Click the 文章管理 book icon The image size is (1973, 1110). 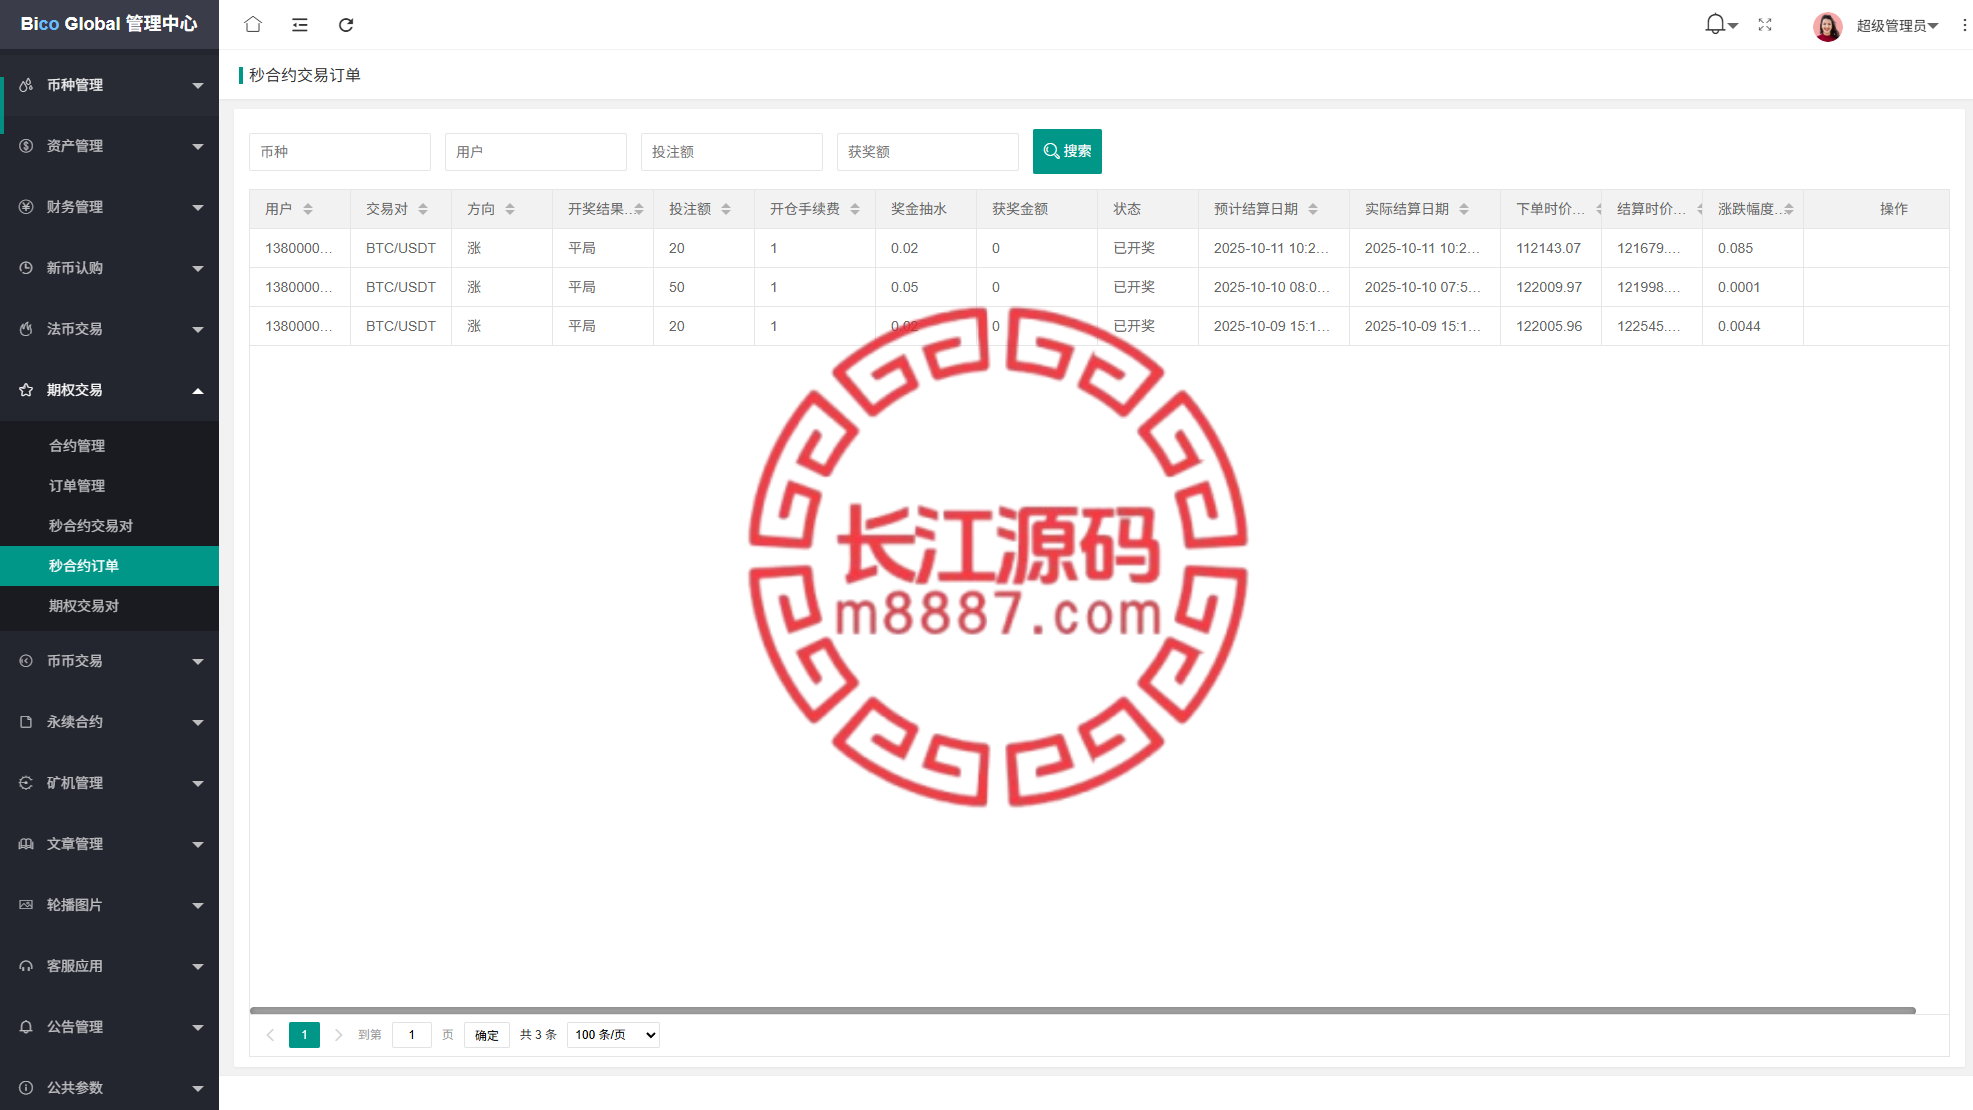[x=26, y=844]
